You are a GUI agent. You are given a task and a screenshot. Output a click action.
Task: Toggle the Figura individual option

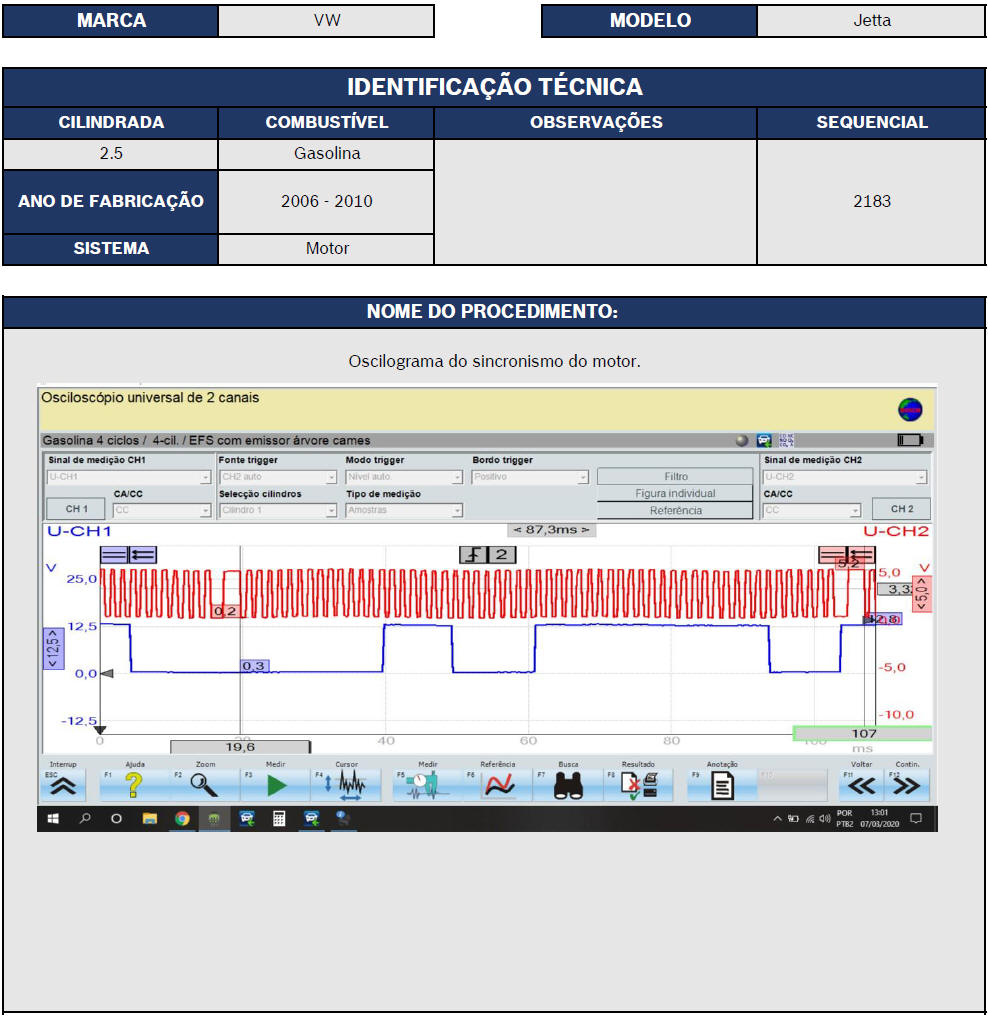coord(675,493)
